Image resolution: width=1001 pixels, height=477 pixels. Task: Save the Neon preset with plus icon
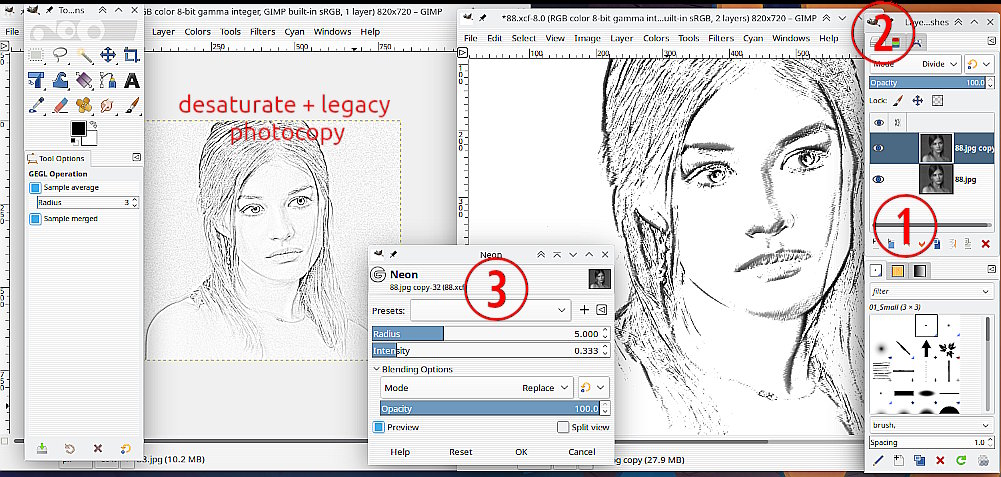(584, 310)
